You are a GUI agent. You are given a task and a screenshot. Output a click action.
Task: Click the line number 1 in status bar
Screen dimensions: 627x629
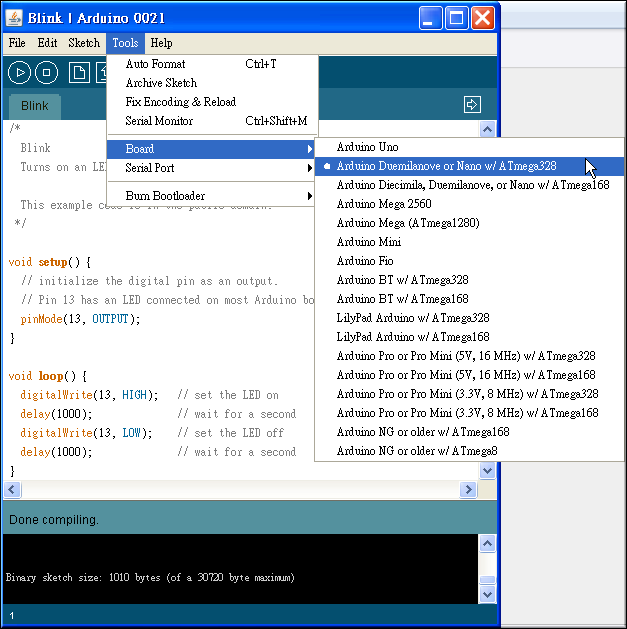click(12, 616)
